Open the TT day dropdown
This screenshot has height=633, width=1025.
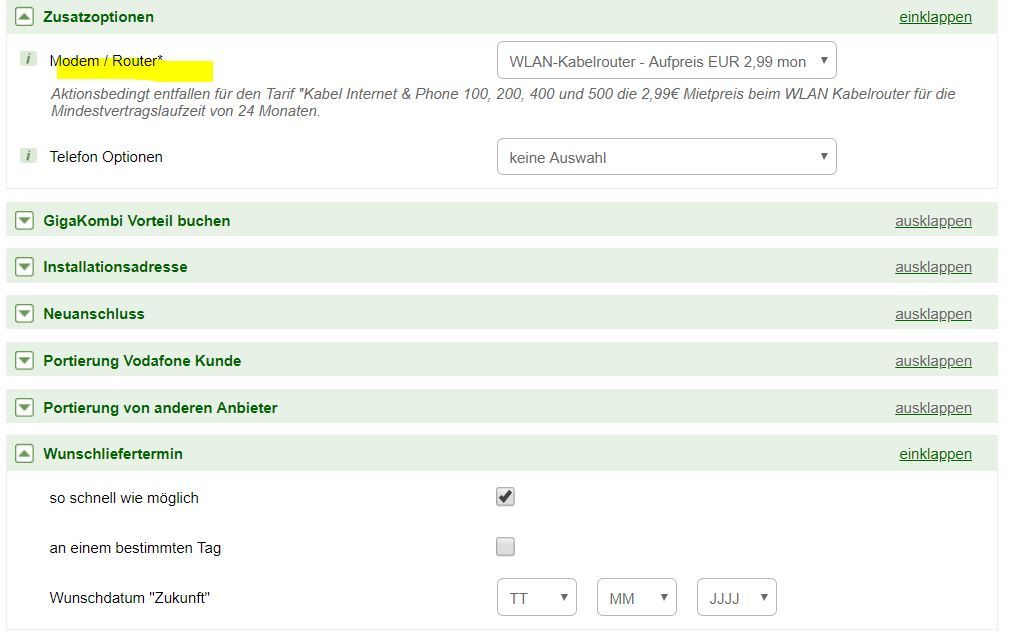536,598
